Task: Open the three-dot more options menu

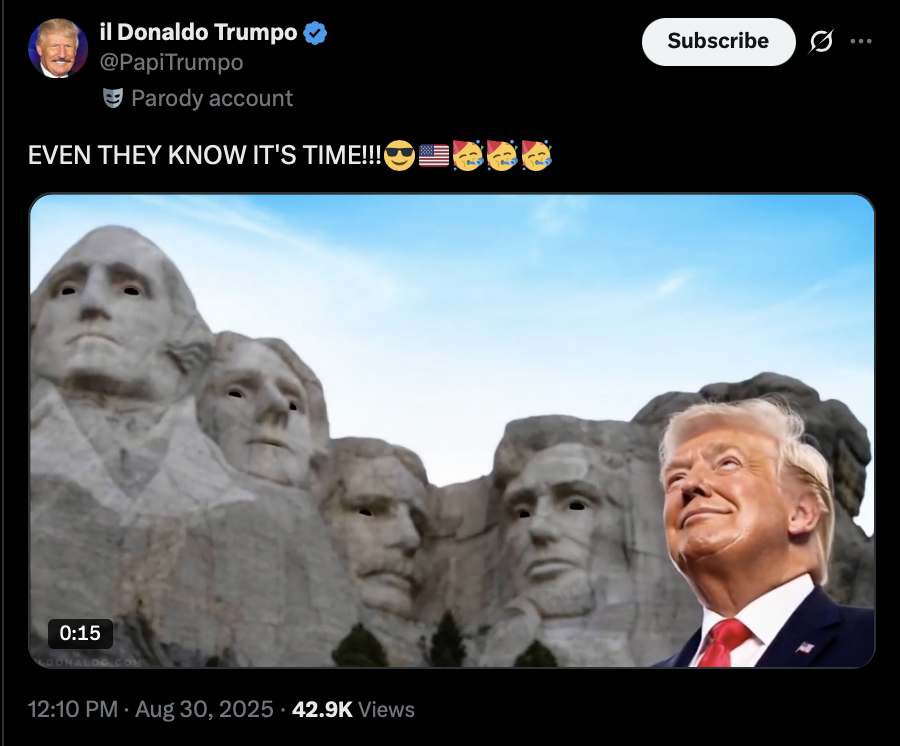Action: [x=861, y=41]
